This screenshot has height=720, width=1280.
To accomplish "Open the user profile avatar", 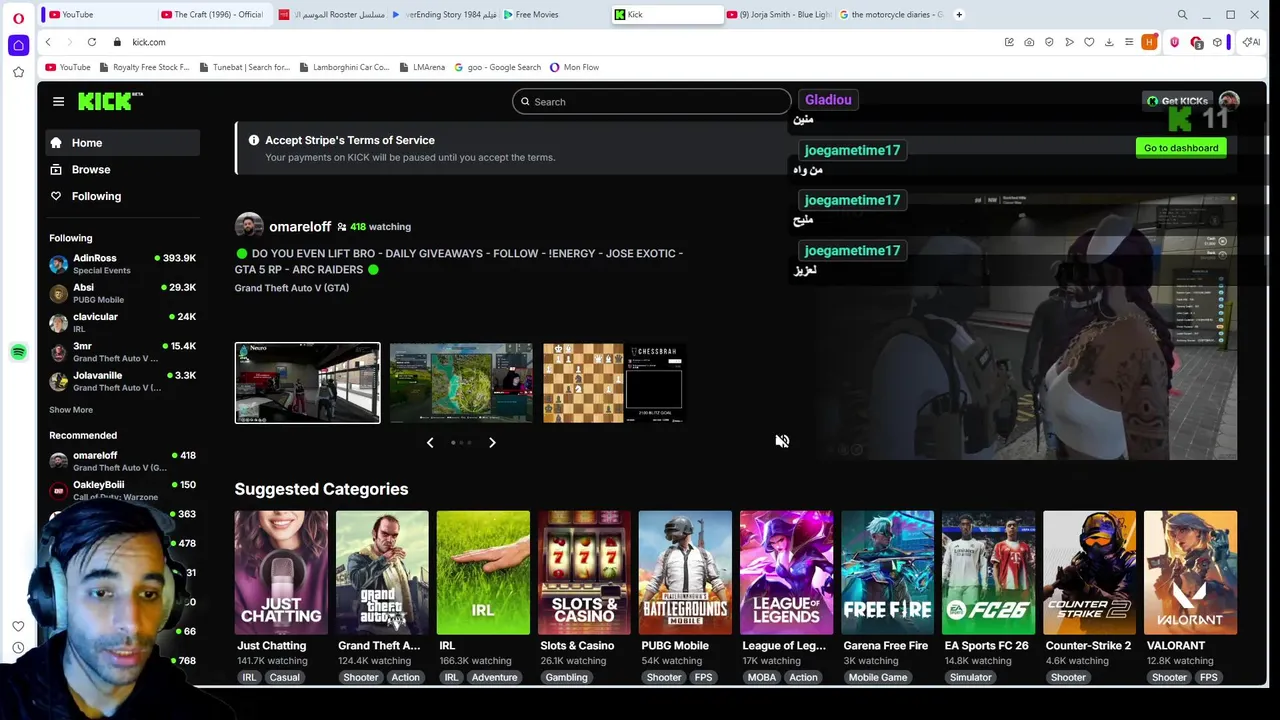I will pyautogui.click(x=1229, y=100).
